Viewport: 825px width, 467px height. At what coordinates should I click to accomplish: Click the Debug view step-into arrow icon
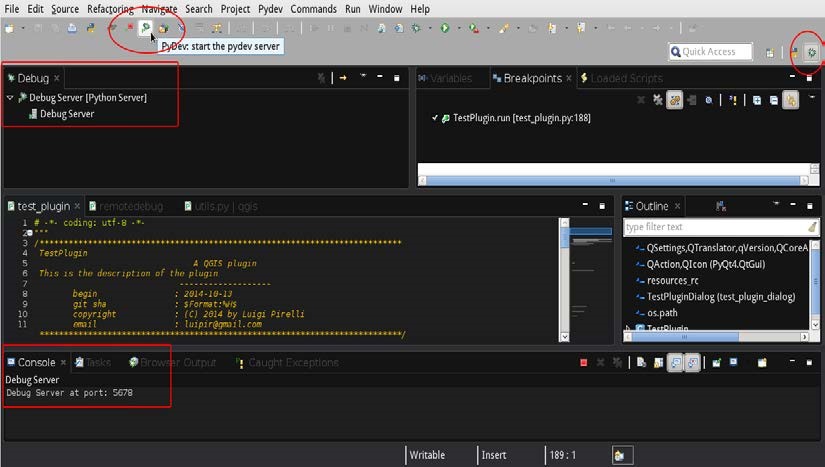343,78
